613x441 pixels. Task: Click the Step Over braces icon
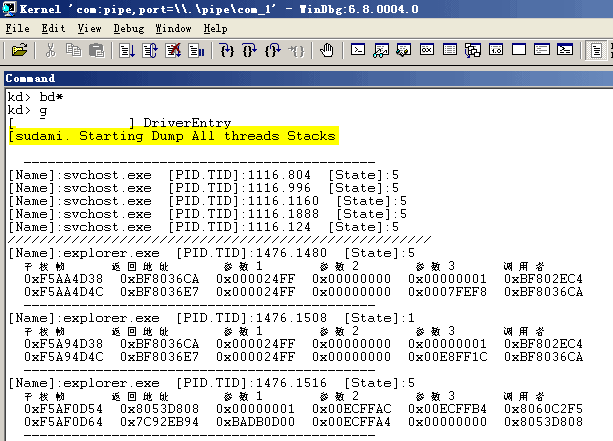(249, 50)
